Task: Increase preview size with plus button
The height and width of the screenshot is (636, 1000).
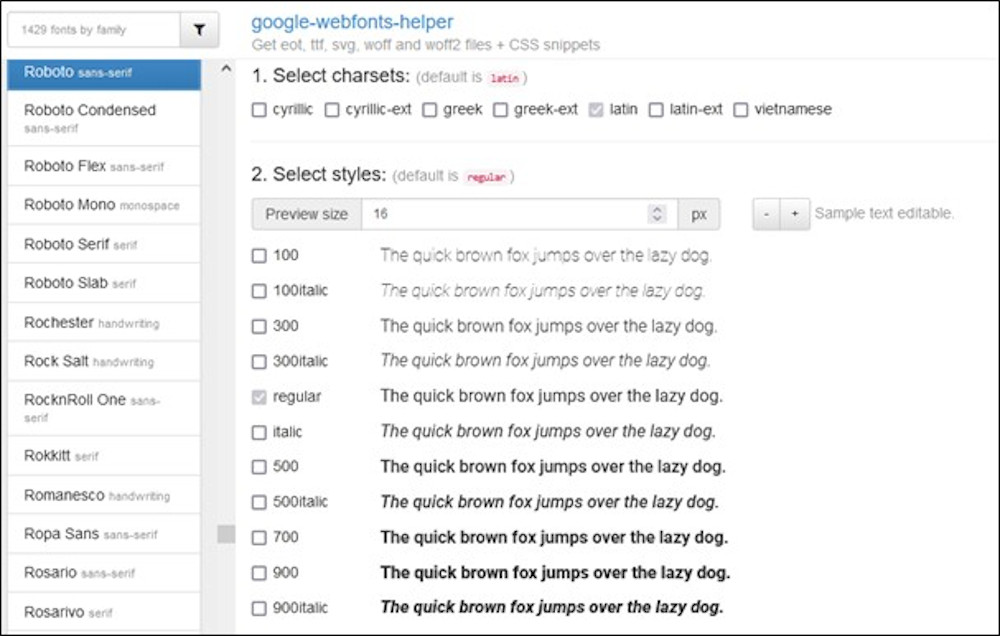Action: pyautogui.click(x=795, y=214)
